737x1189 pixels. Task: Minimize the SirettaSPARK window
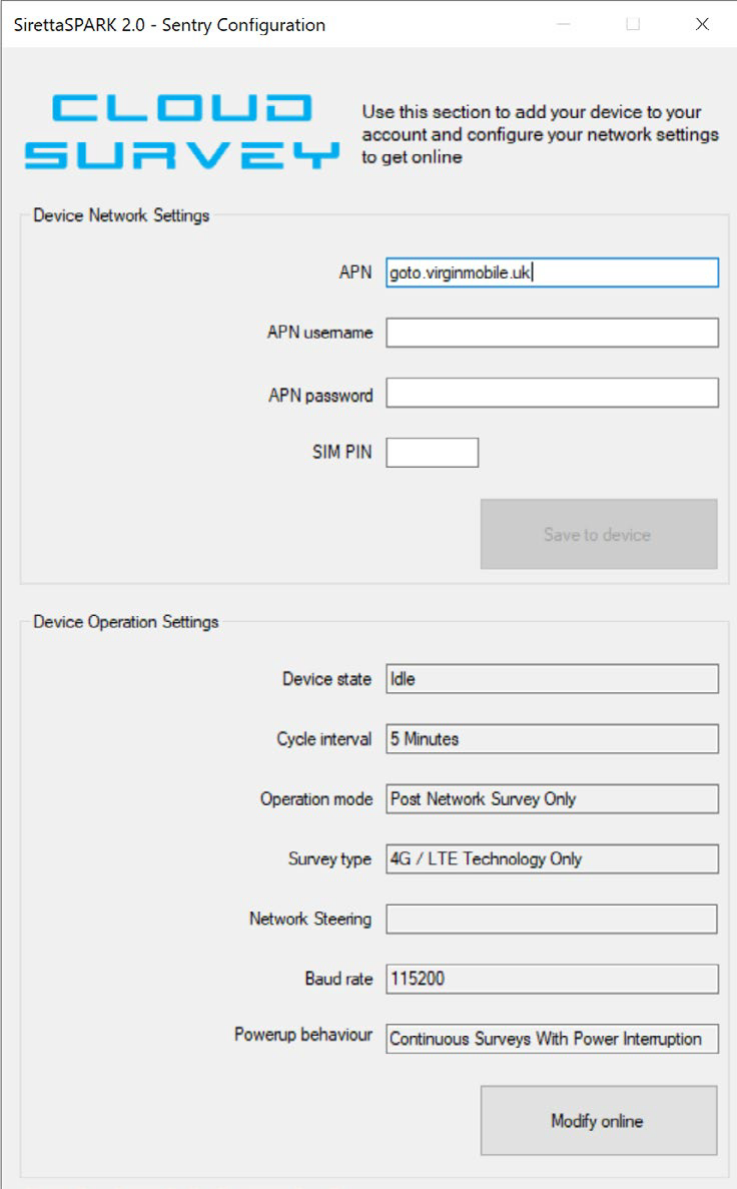point(563,24)
